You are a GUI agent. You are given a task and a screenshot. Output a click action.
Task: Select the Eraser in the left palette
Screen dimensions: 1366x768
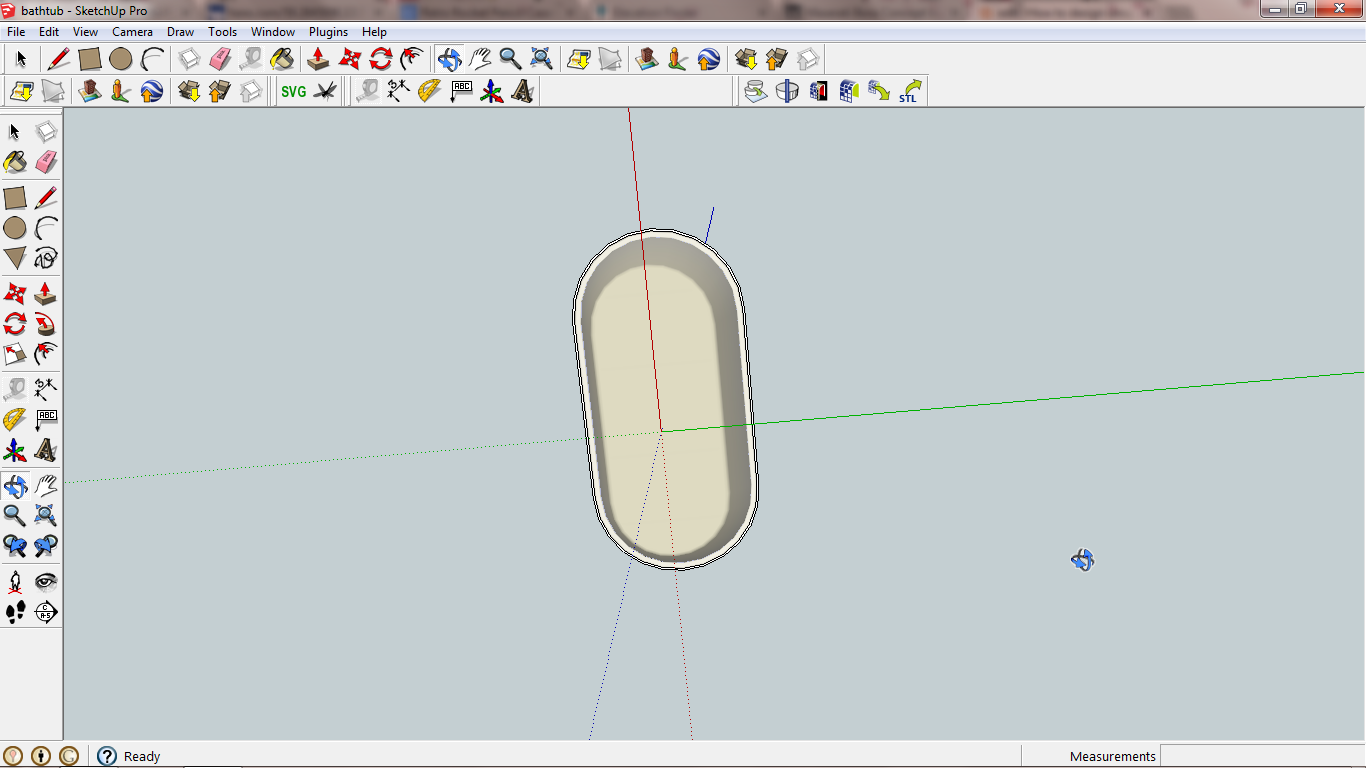click(x=46, y=162)
